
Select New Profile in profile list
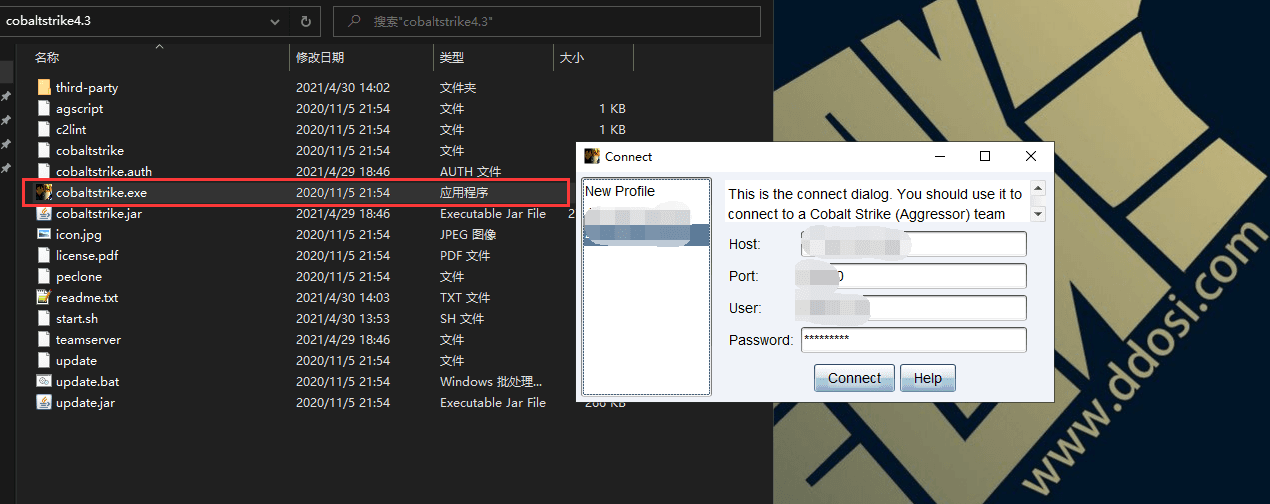click(620, 191)
